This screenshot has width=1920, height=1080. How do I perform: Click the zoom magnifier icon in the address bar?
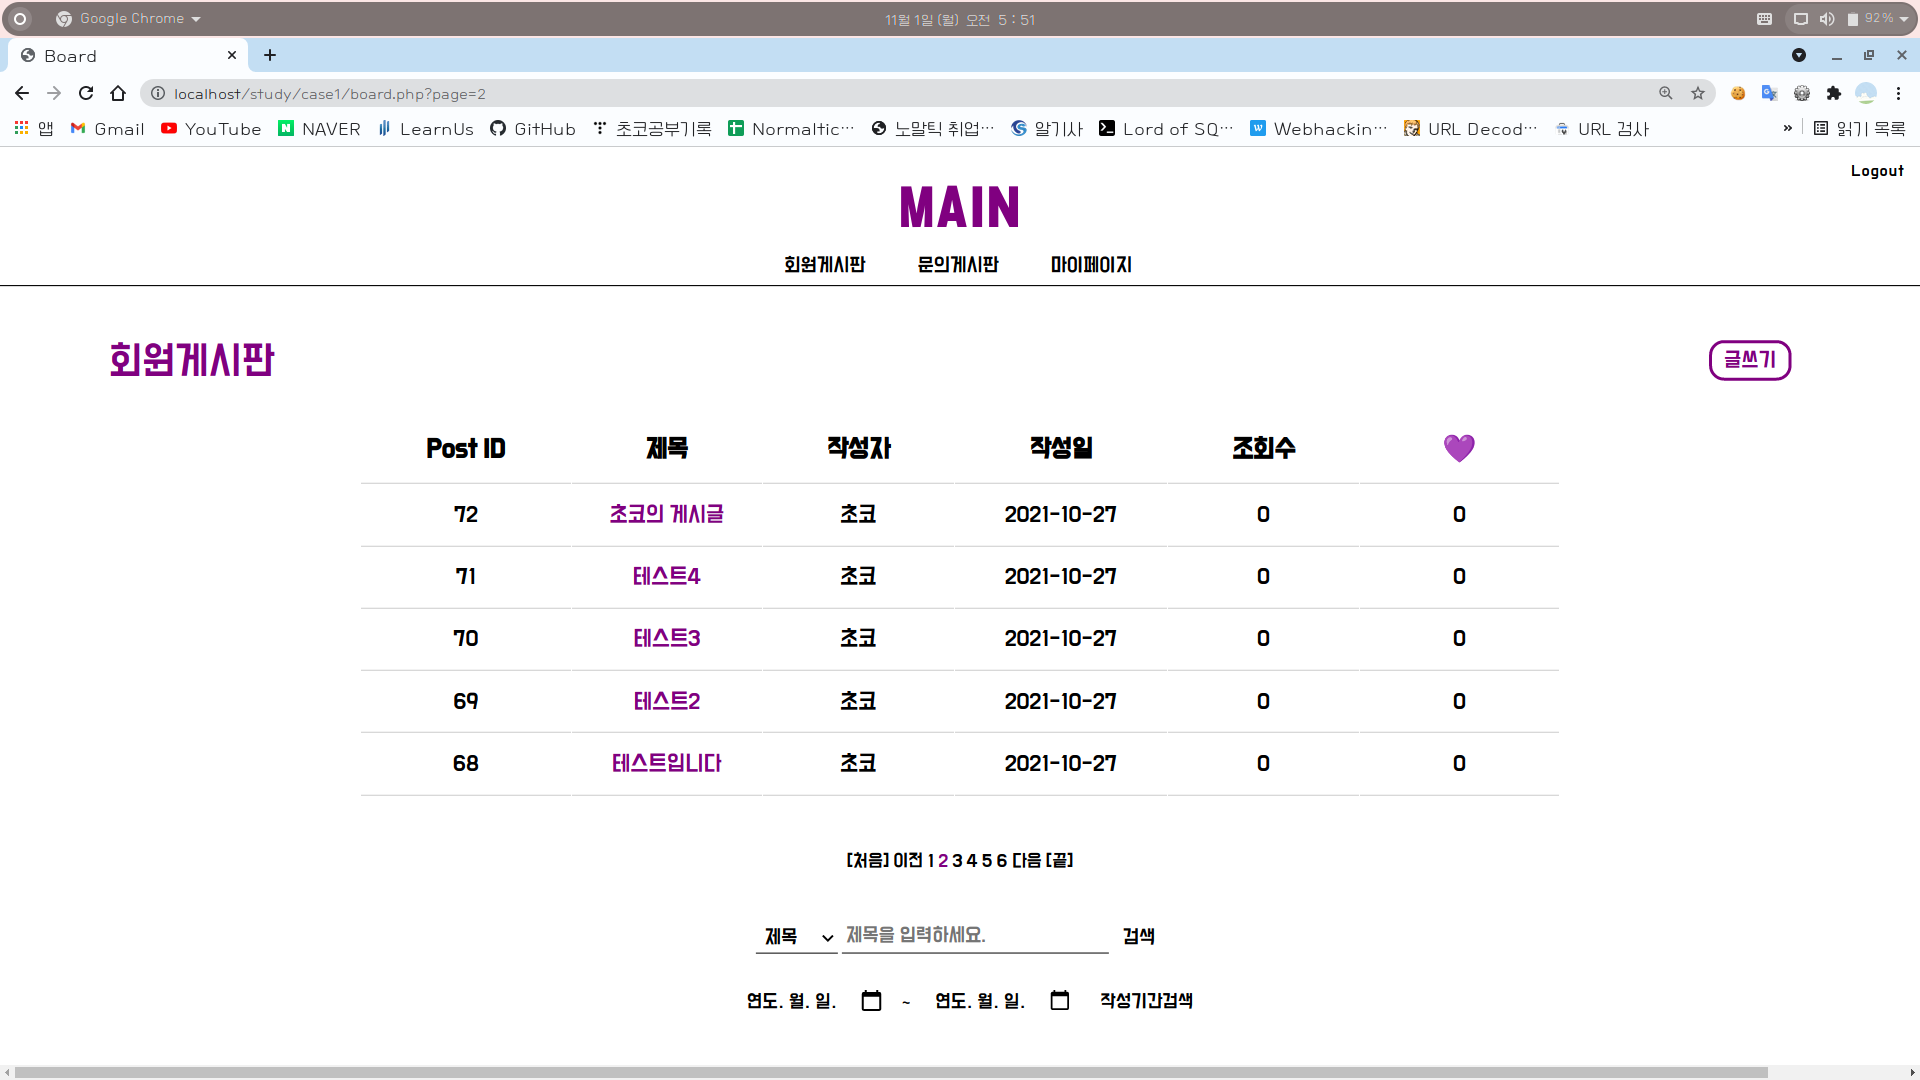[1666, 93]
